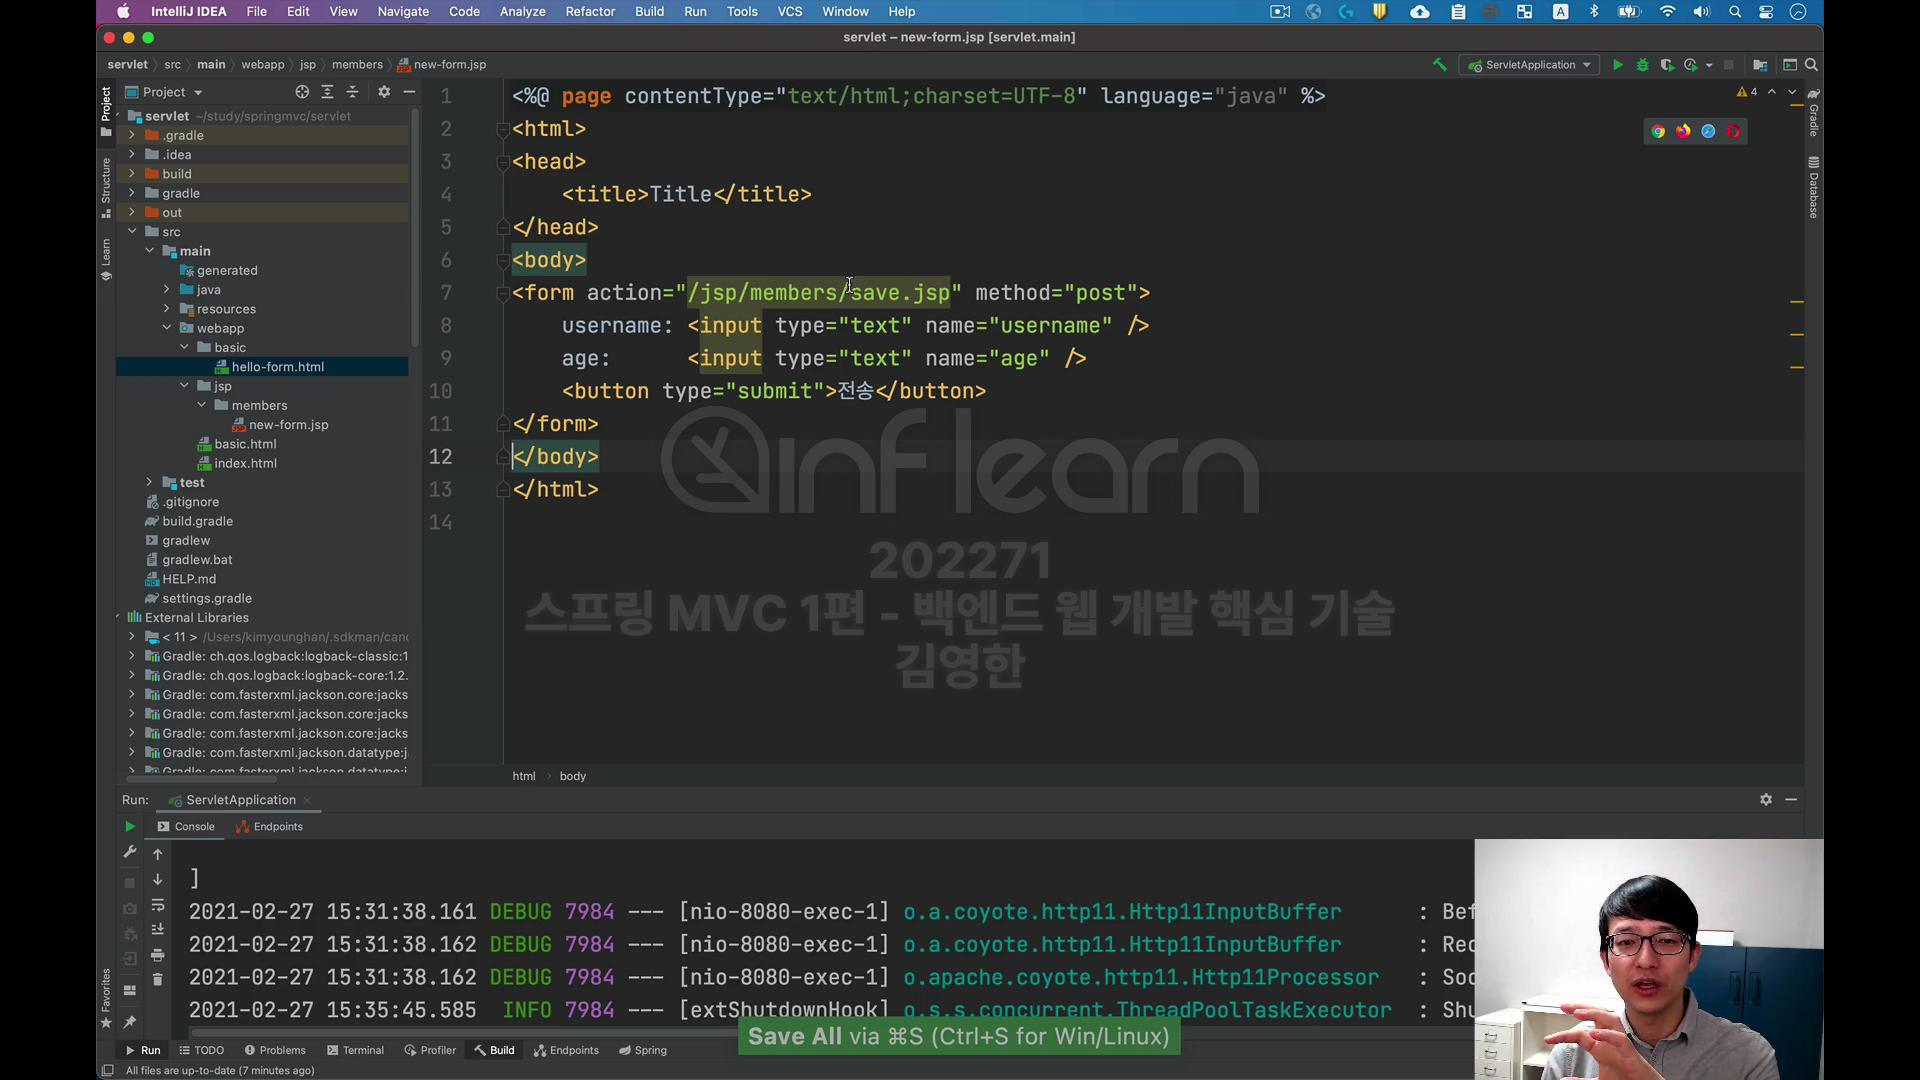Screen dimensions: 1920x1080
Task: Expand the build folder
Action: point(131,173)
